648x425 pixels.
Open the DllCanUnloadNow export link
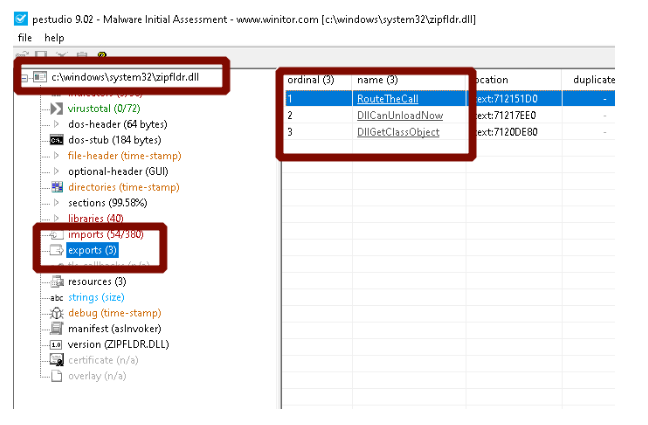click(400, 115)
